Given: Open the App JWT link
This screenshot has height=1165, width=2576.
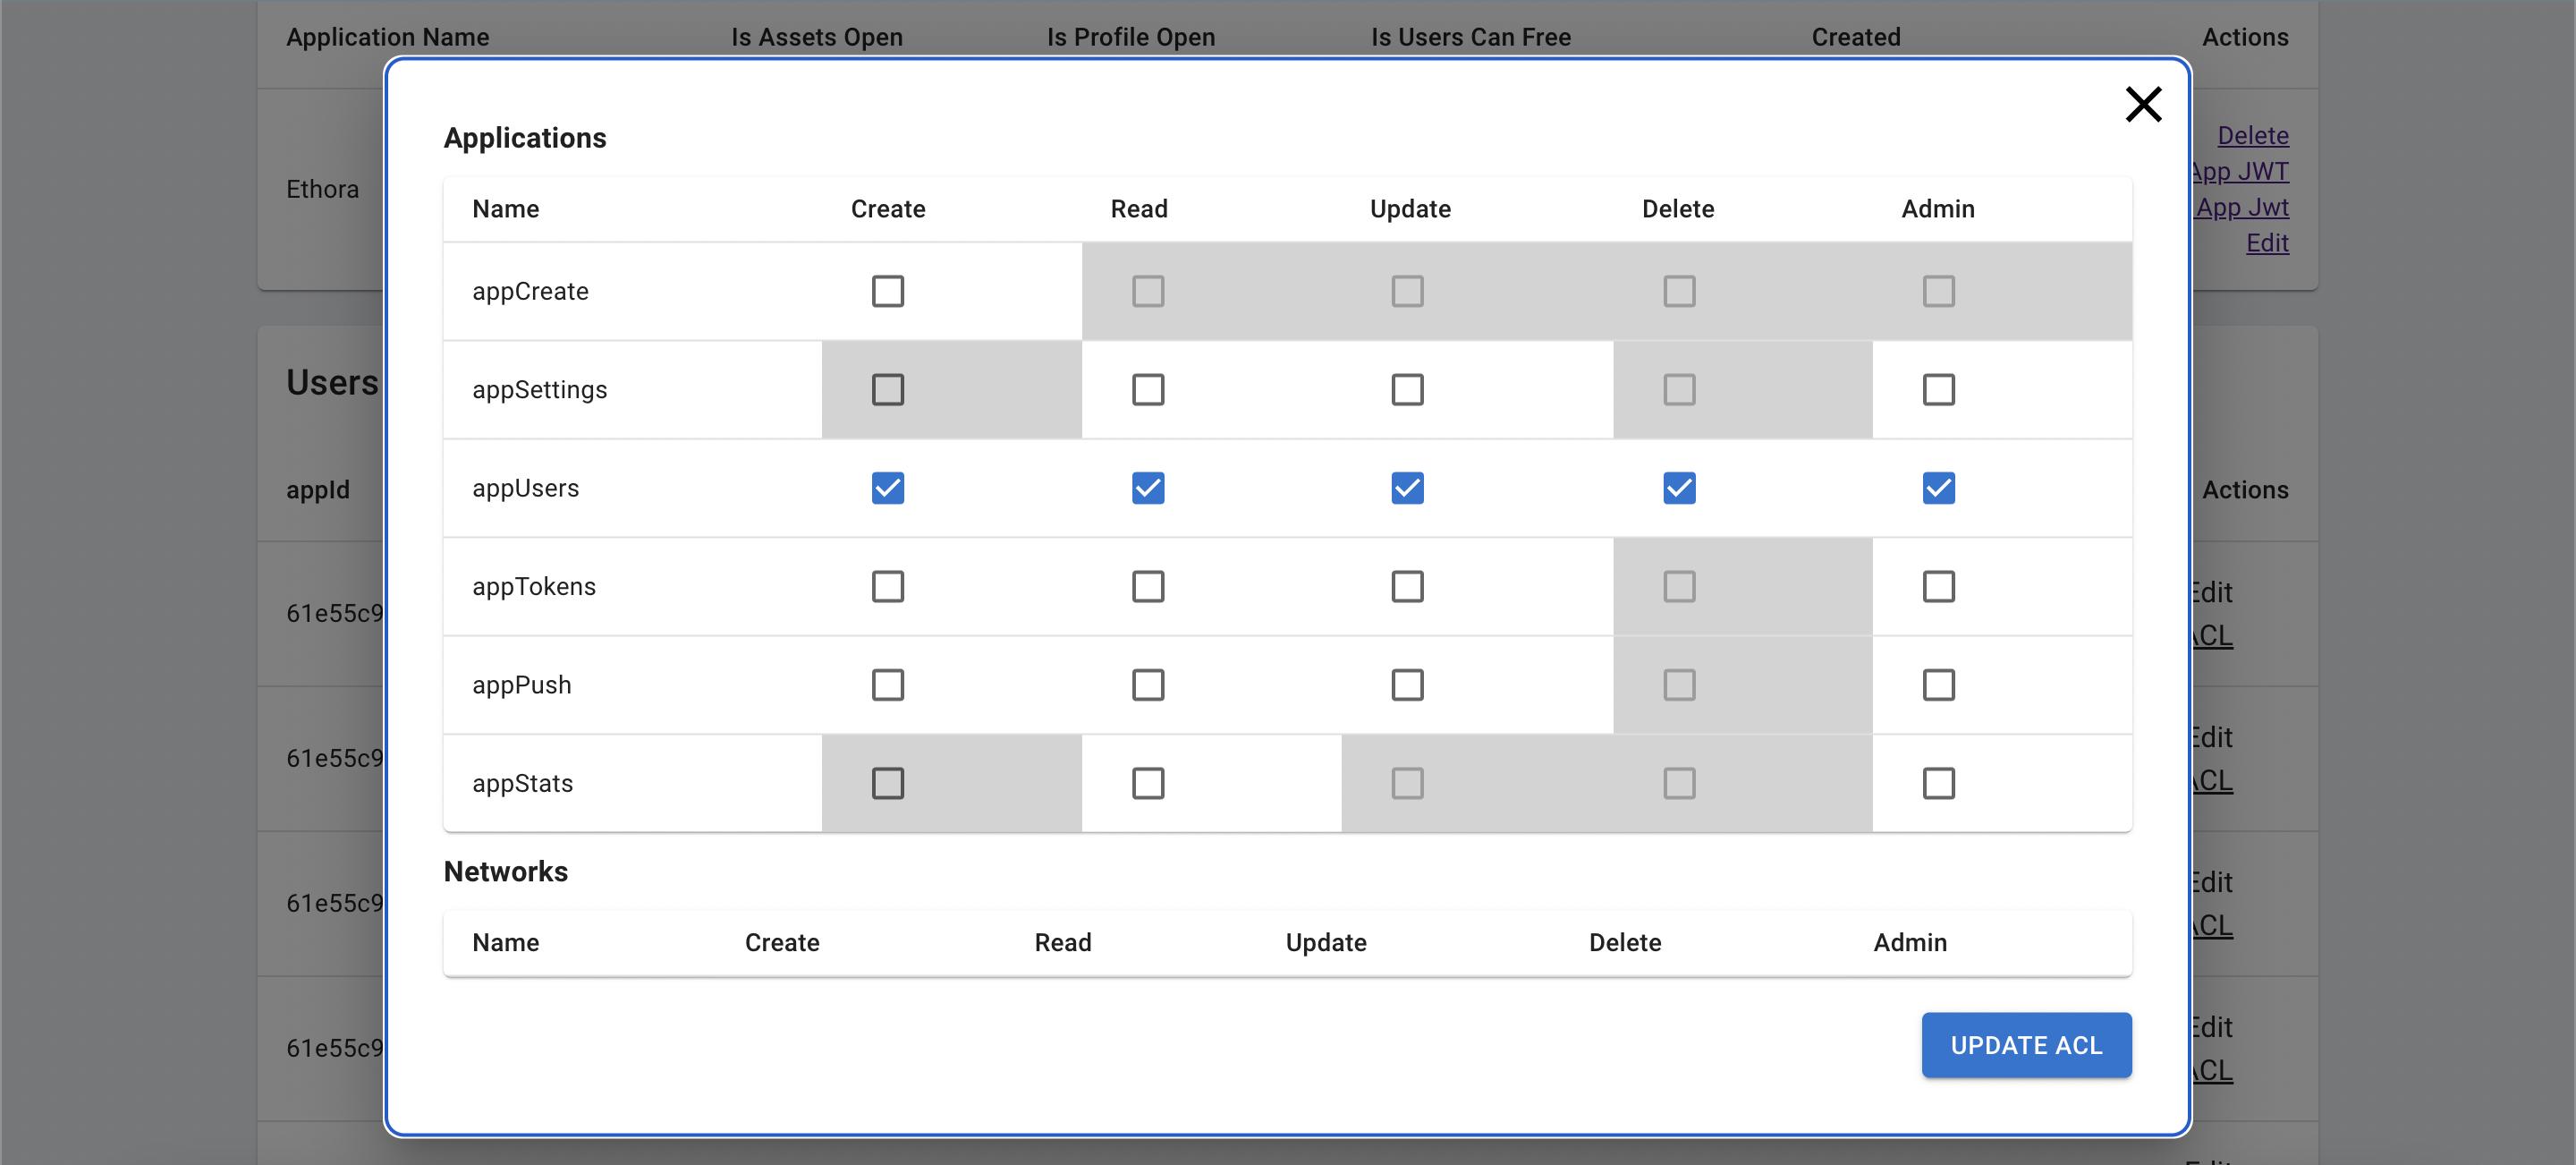Looking at the screenshot, I should click(x=2240, y=170).
